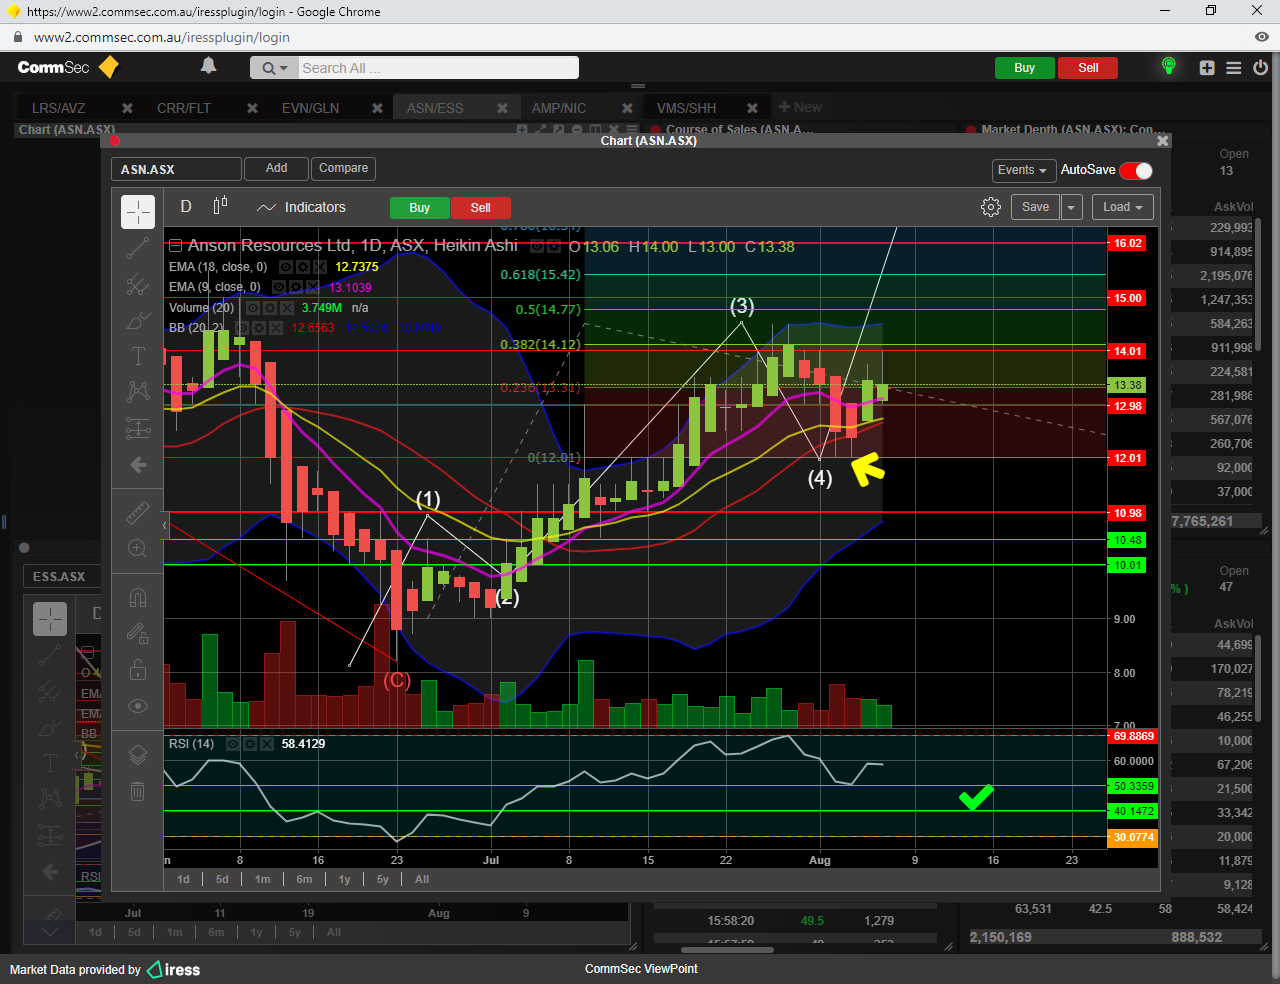Switch to the CRR/FLT tab
This screenshot has height=984, width=1280.
(184, 108)
